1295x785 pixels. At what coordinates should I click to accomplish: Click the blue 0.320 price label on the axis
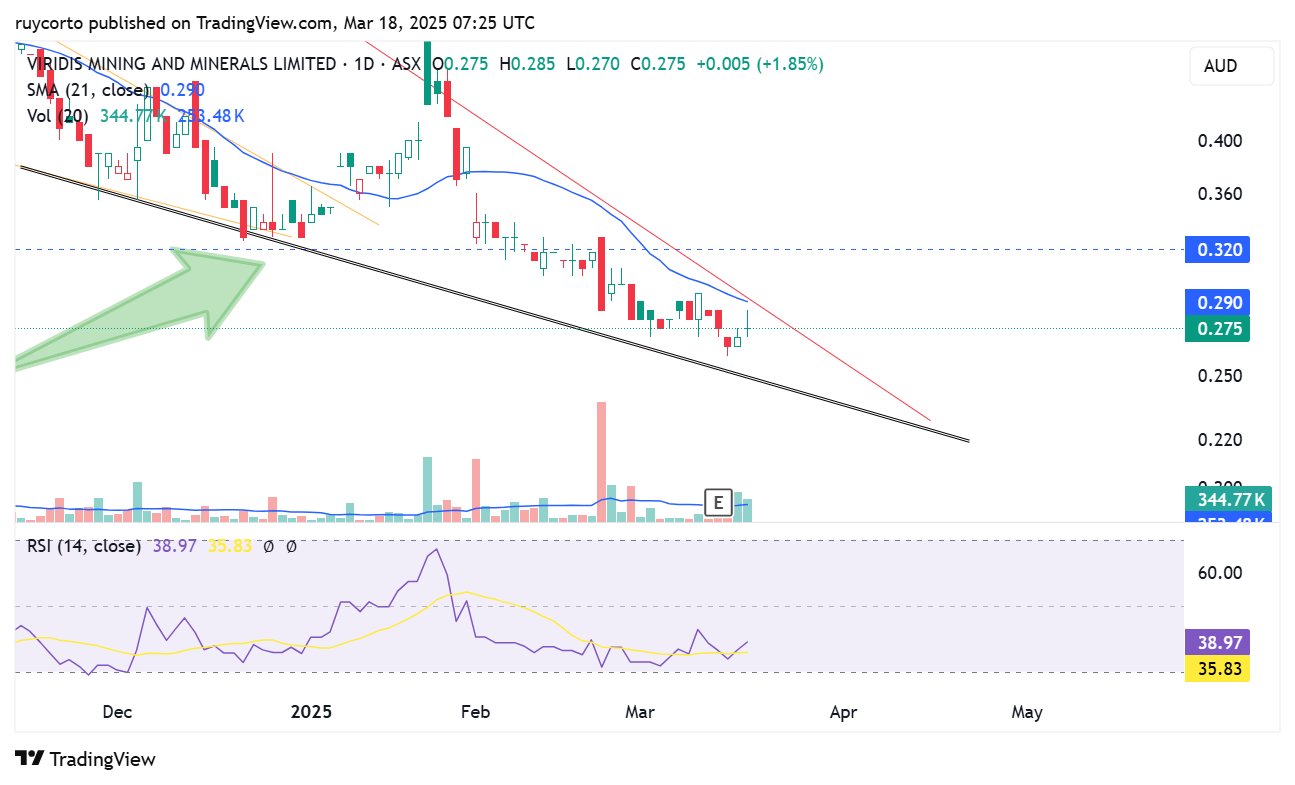1217,249
